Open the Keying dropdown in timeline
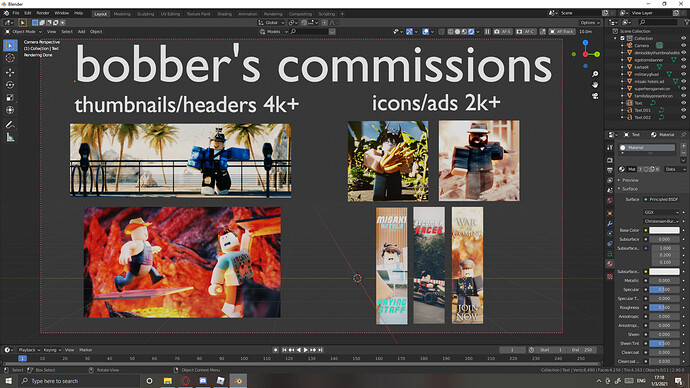 (x=52, y=350)
